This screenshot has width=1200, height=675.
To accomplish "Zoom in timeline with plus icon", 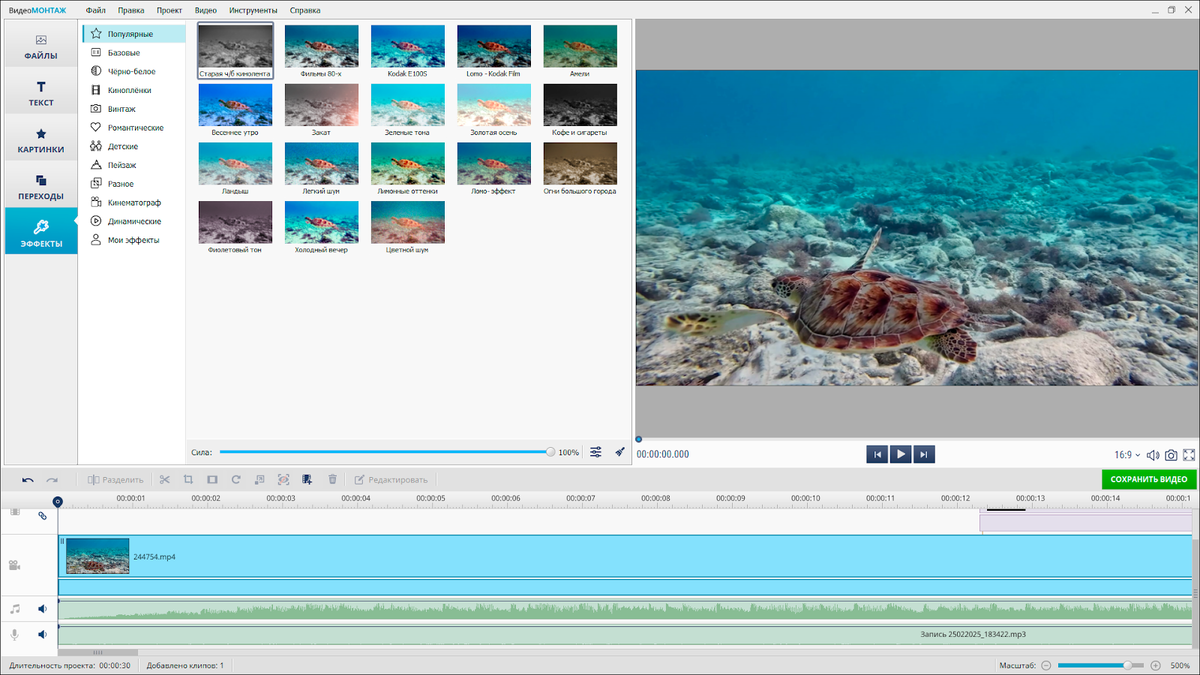I will (1155, 665).
